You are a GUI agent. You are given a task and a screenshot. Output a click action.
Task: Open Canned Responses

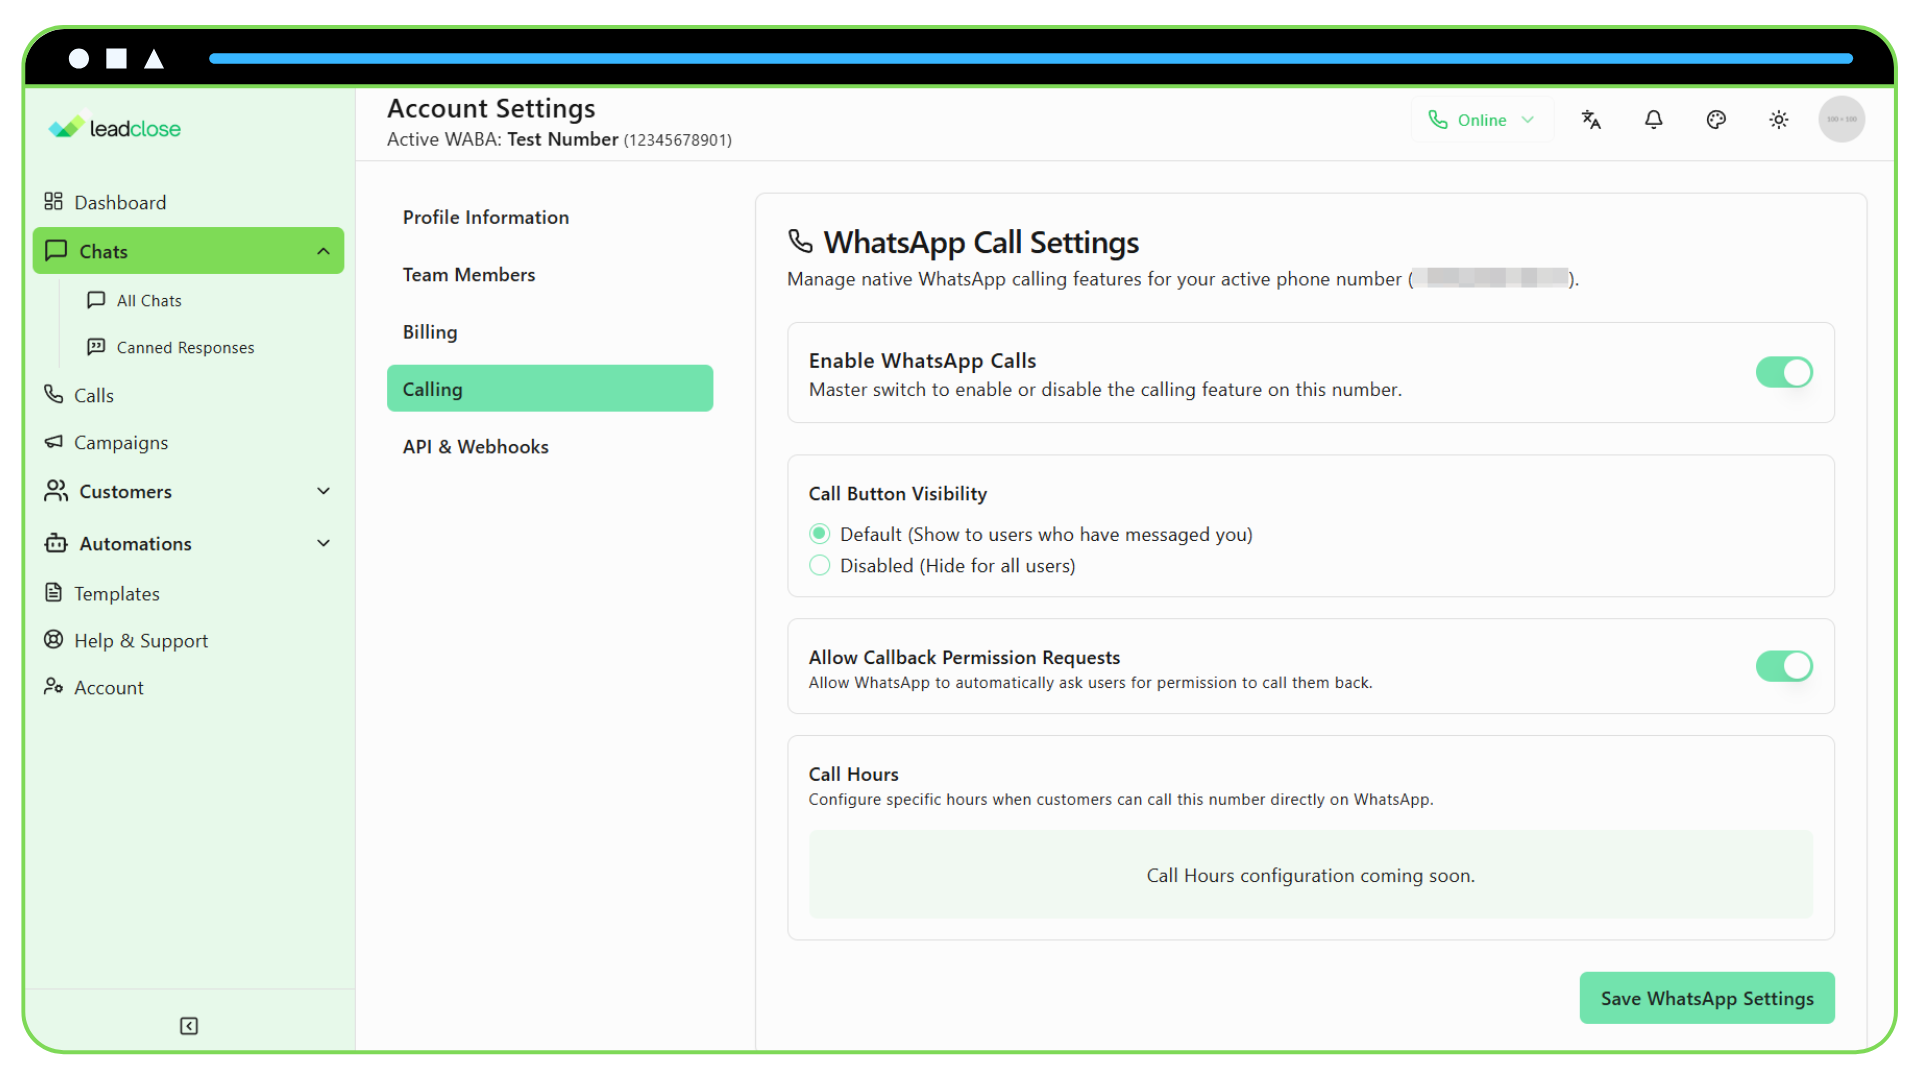pos(171,347)
